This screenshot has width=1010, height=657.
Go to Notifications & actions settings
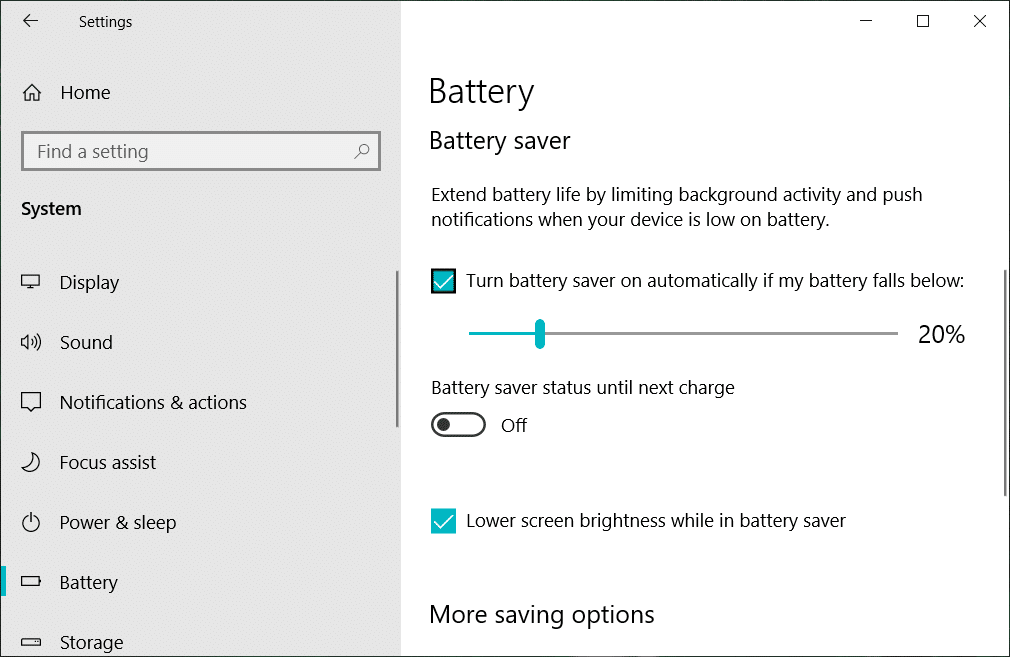153,402
